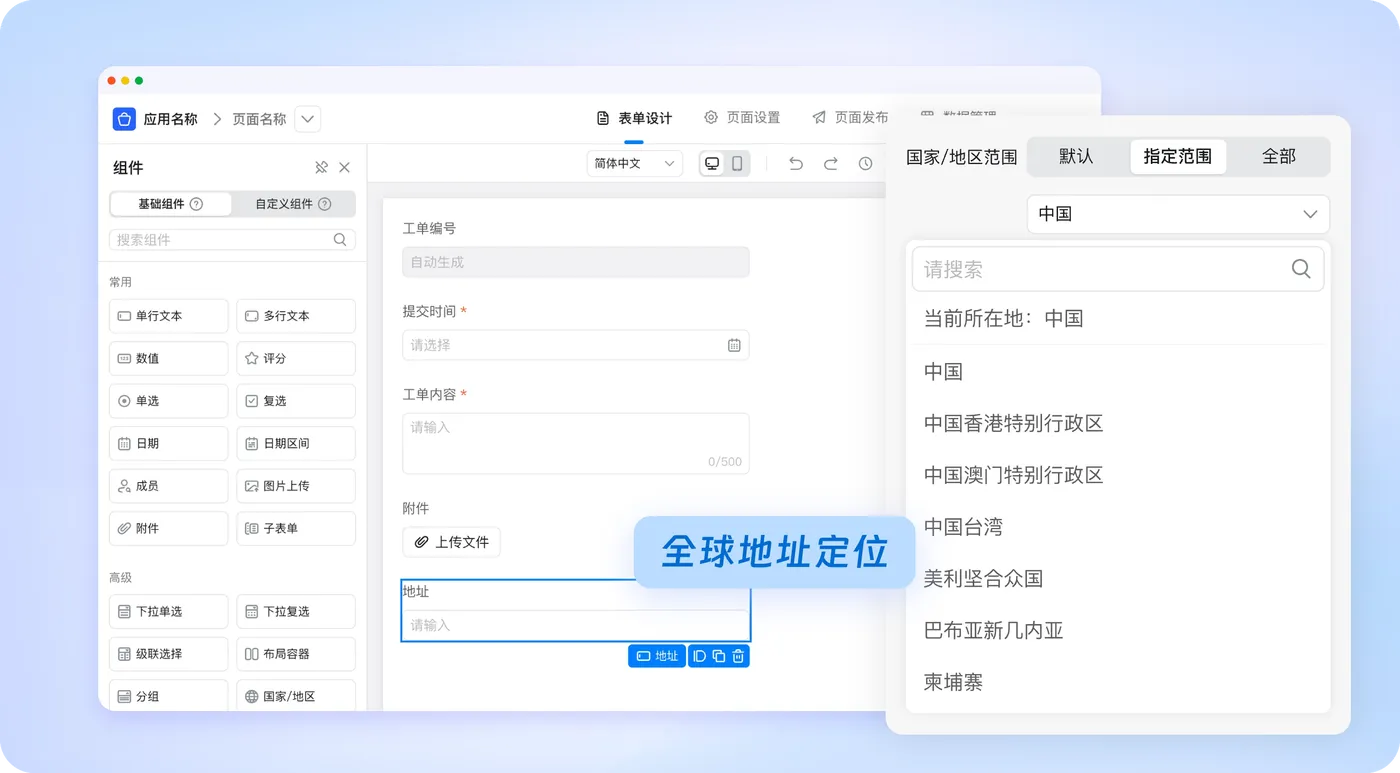The height and width of the screenshot is (773, 1400).
Task: Set 国家/地区范围 to 默认
Action: pos(1076,156)
